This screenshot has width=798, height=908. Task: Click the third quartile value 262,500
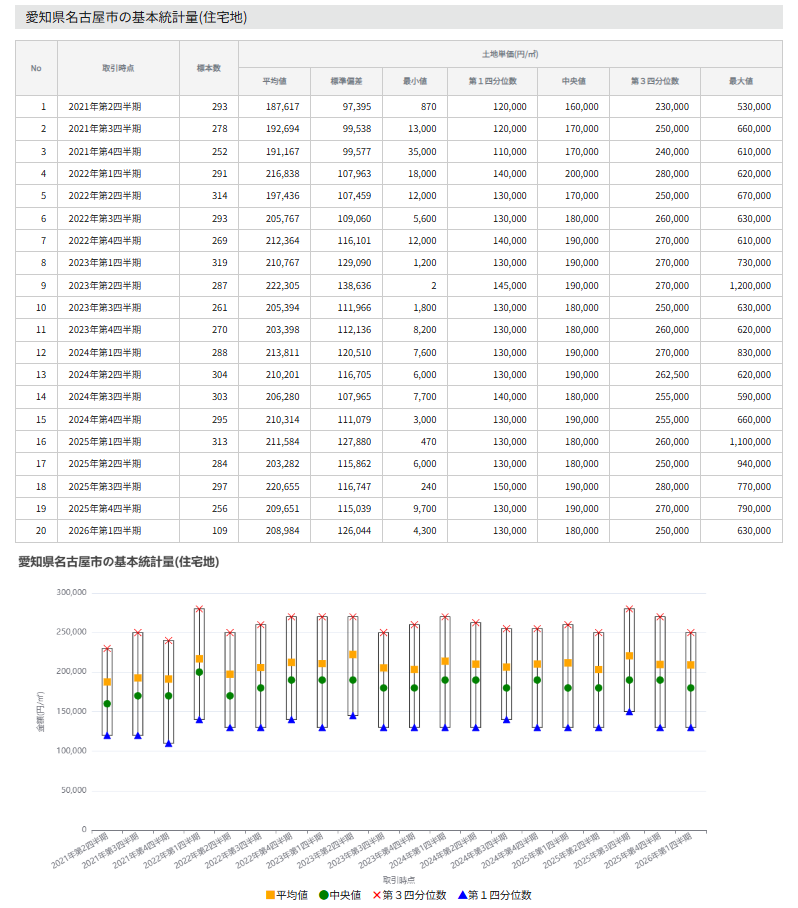pyautogui.click(x=672, y=375)
